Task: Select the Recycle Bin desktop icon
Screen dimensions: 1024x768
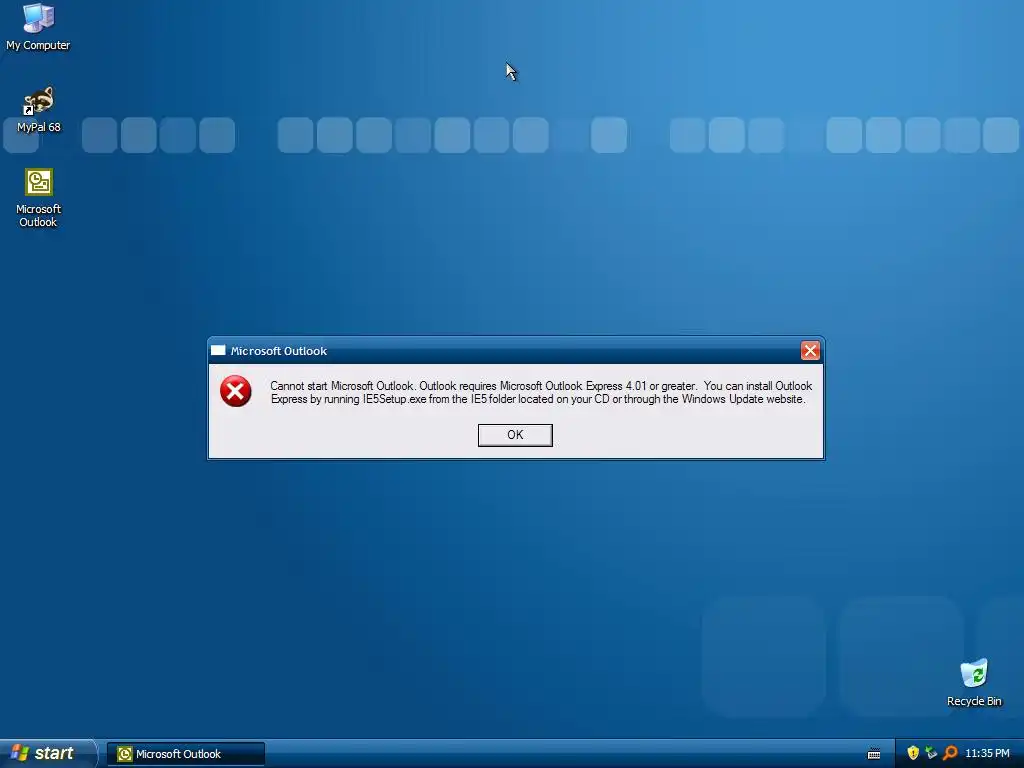Action: tap(974, 683)
